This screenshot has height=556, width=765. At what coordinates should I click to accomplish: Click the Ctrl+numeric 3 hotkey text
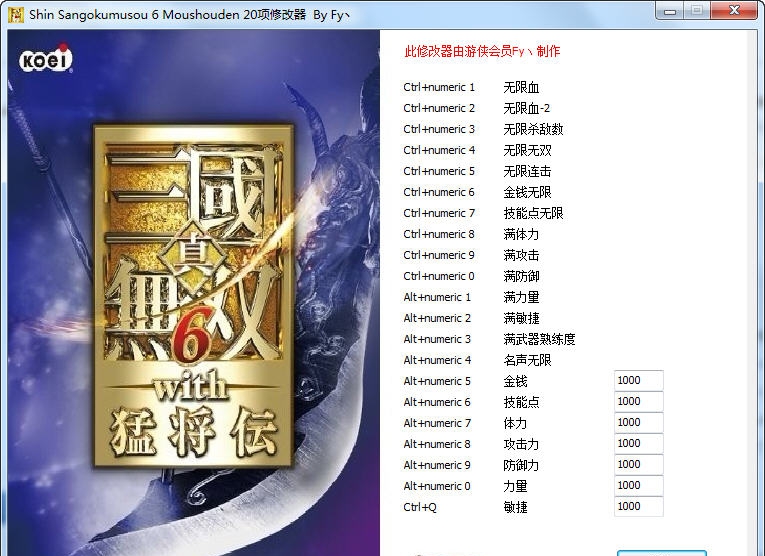[x=439, y=129]
